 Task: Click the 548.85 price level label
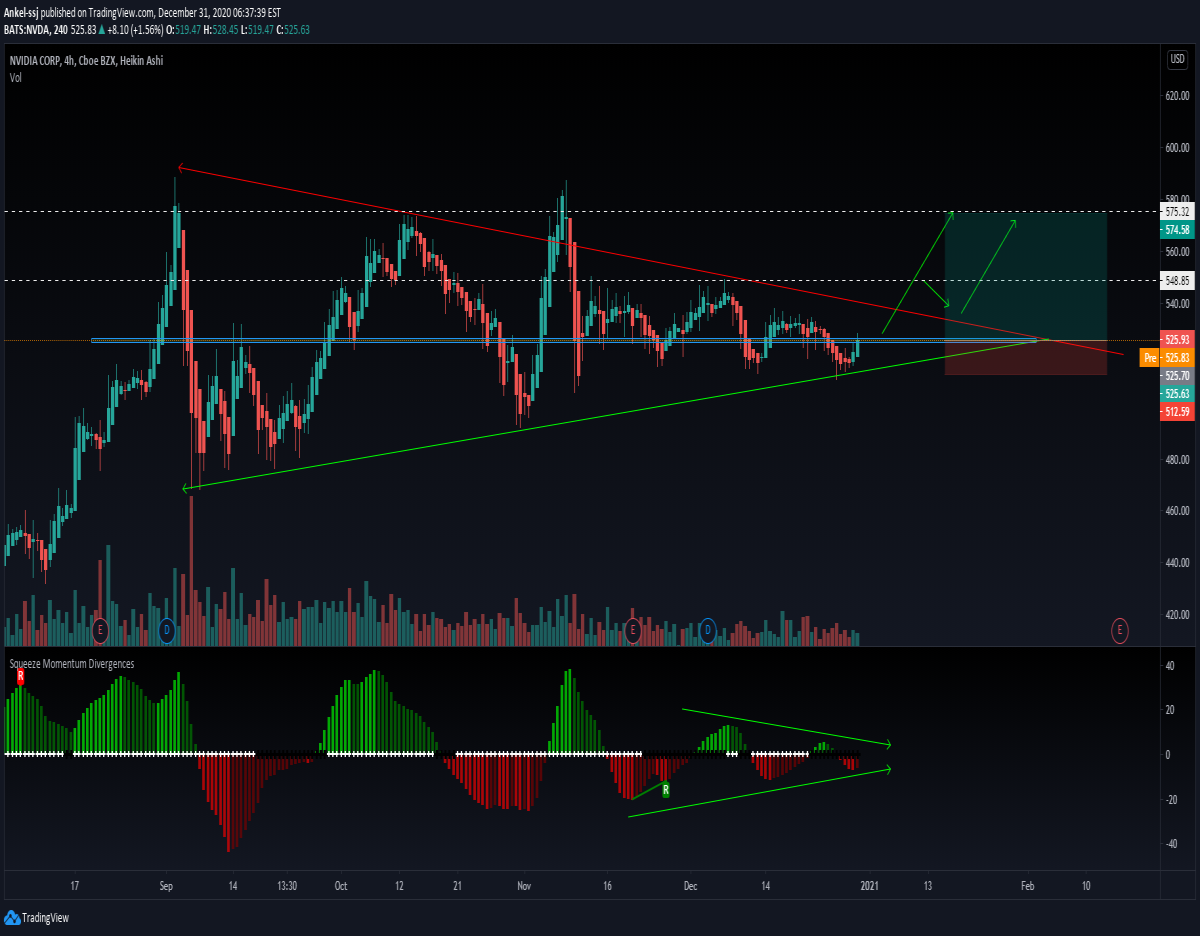click(x=1177, y=281)
